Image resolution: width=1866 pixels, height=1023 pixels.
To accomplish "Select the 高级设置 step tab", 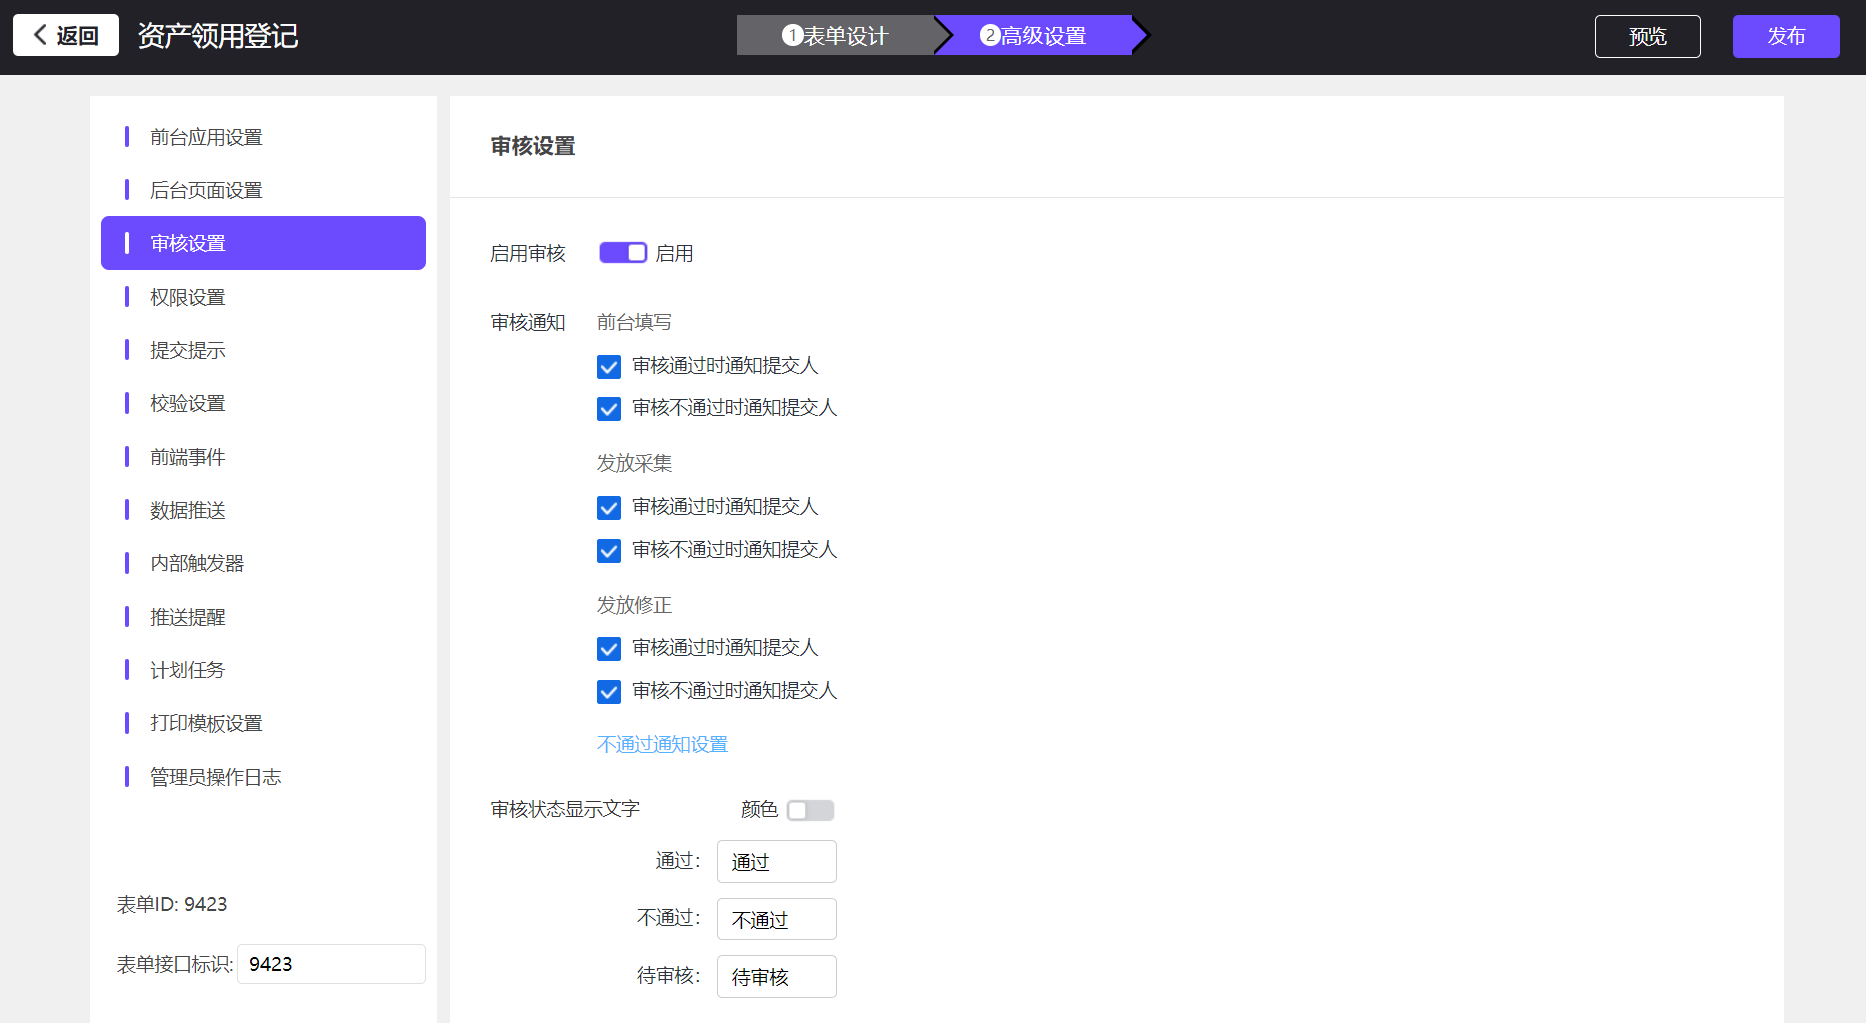I will (1034, 36).
